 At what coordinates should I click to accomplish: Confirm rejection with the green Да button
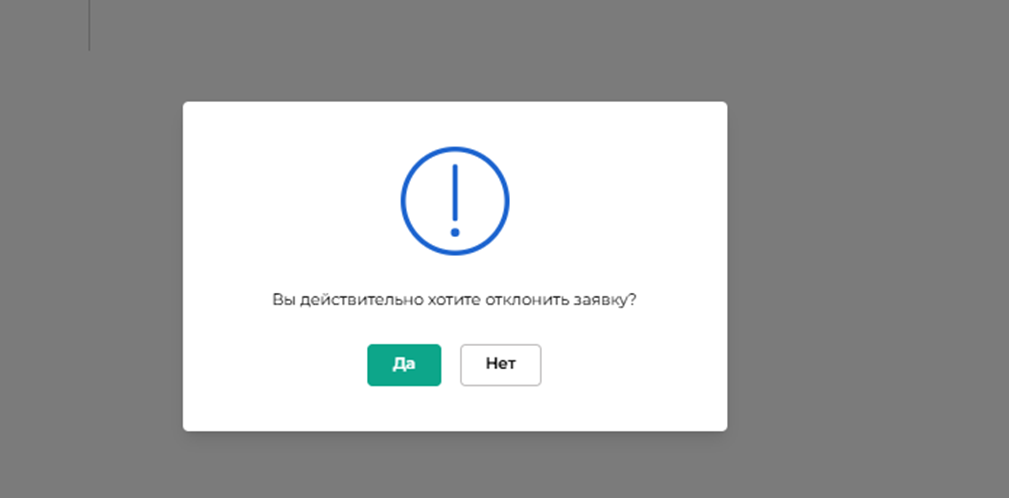[x=404, y=365]
